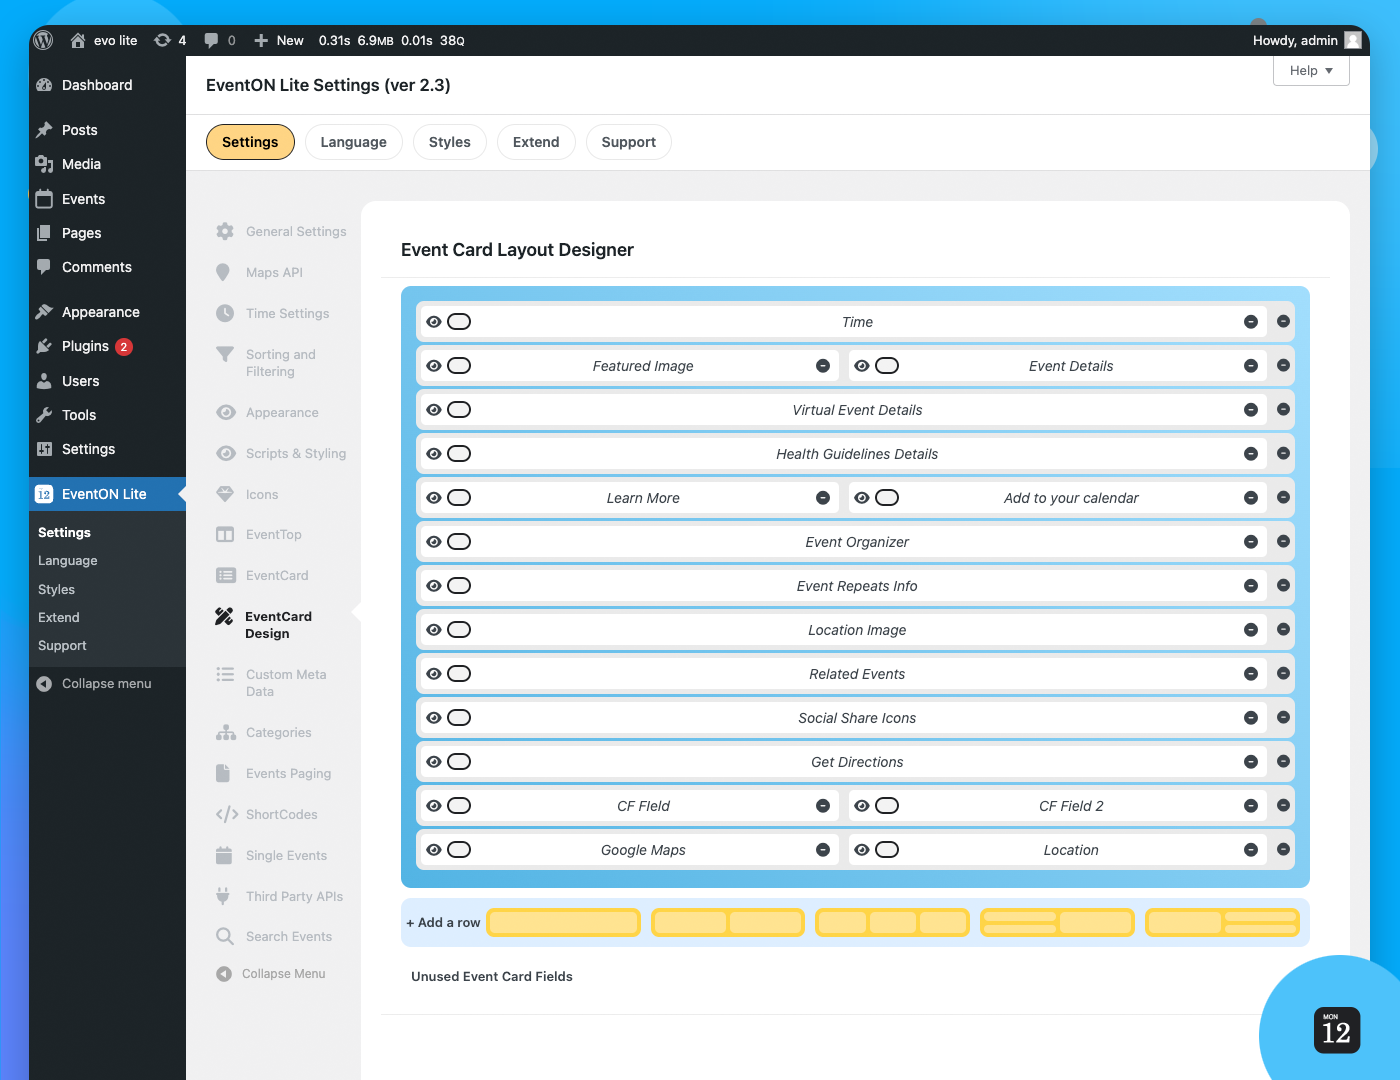Toggle visibility eye for Health Guidelines Details
Viewport: 1400px width, 1080px height.
click(434, 454)
